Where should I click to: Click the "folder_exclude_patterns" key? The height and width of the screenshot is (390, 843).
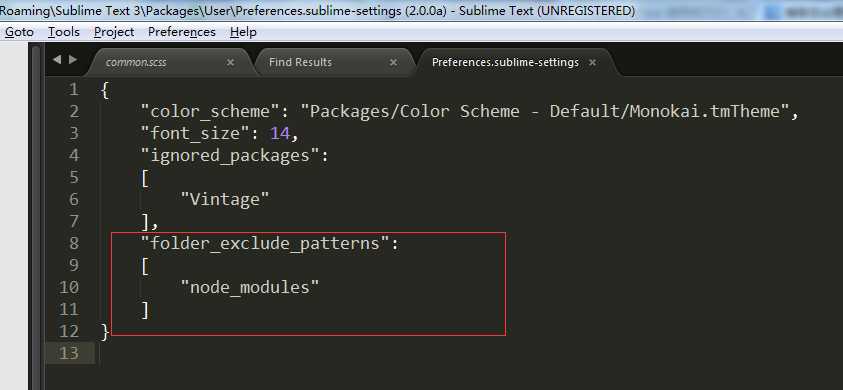[265, 244]
